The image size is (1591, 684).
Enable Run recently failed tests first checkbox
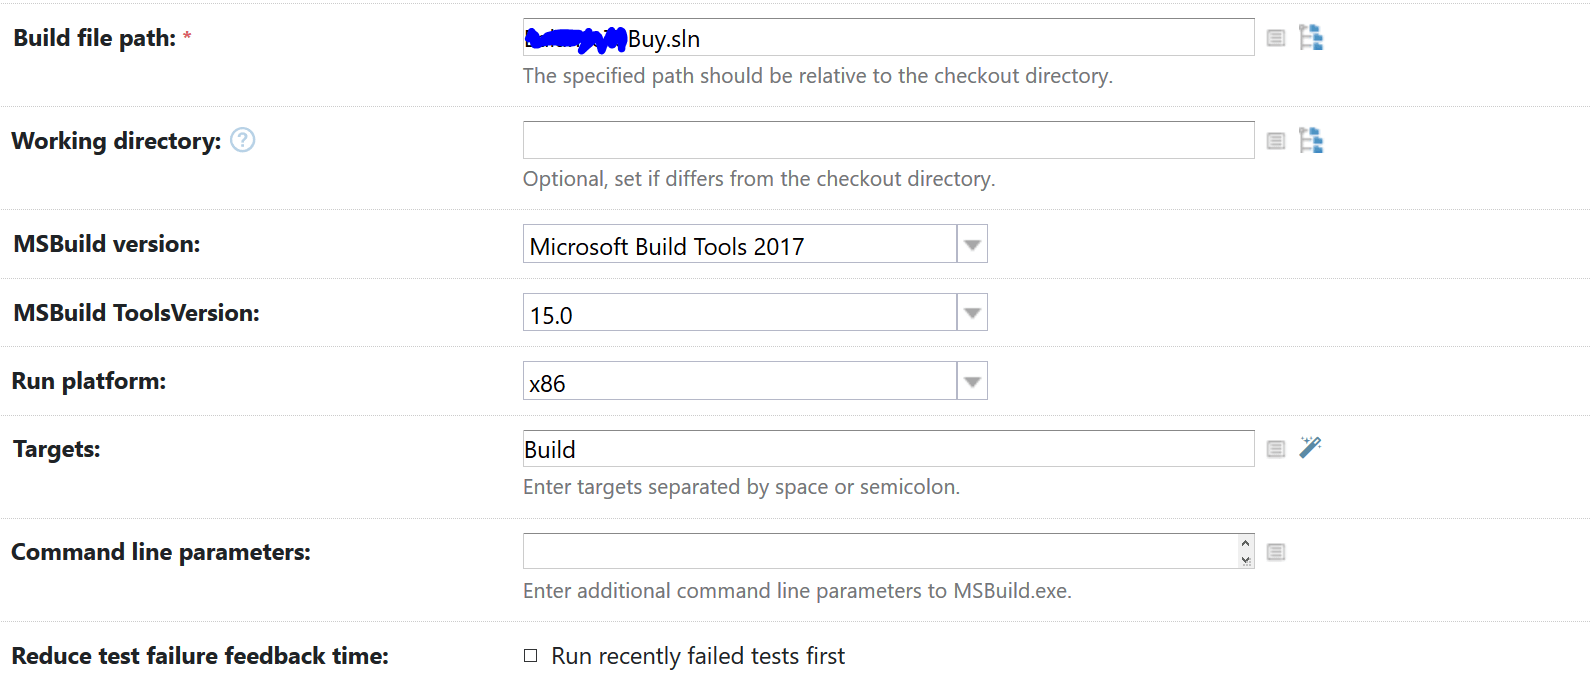[x=531, y=656]
